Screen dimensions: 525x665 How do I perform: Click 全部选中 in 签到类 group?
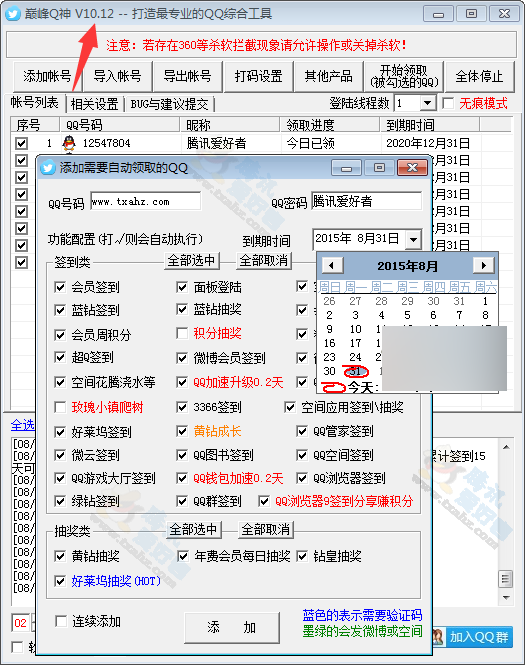pyautogui.click(x=192, y=260)
